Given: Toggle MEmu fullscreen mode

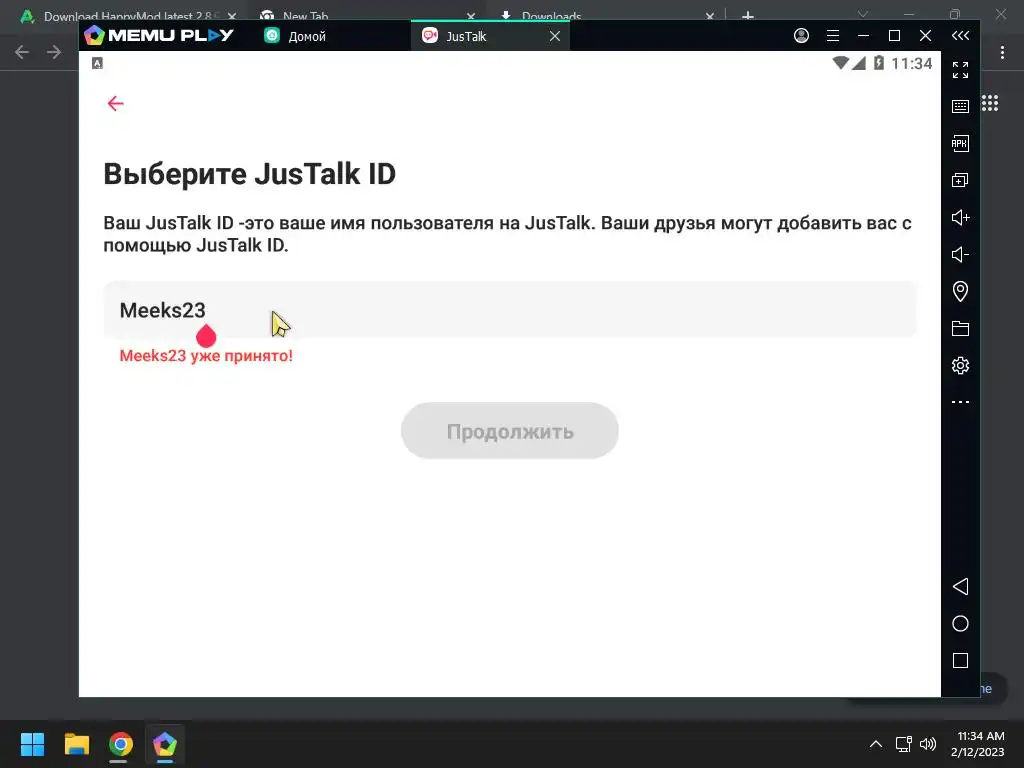Looking at the screenshot, I should pyautogui.click(x=960, y=70).
